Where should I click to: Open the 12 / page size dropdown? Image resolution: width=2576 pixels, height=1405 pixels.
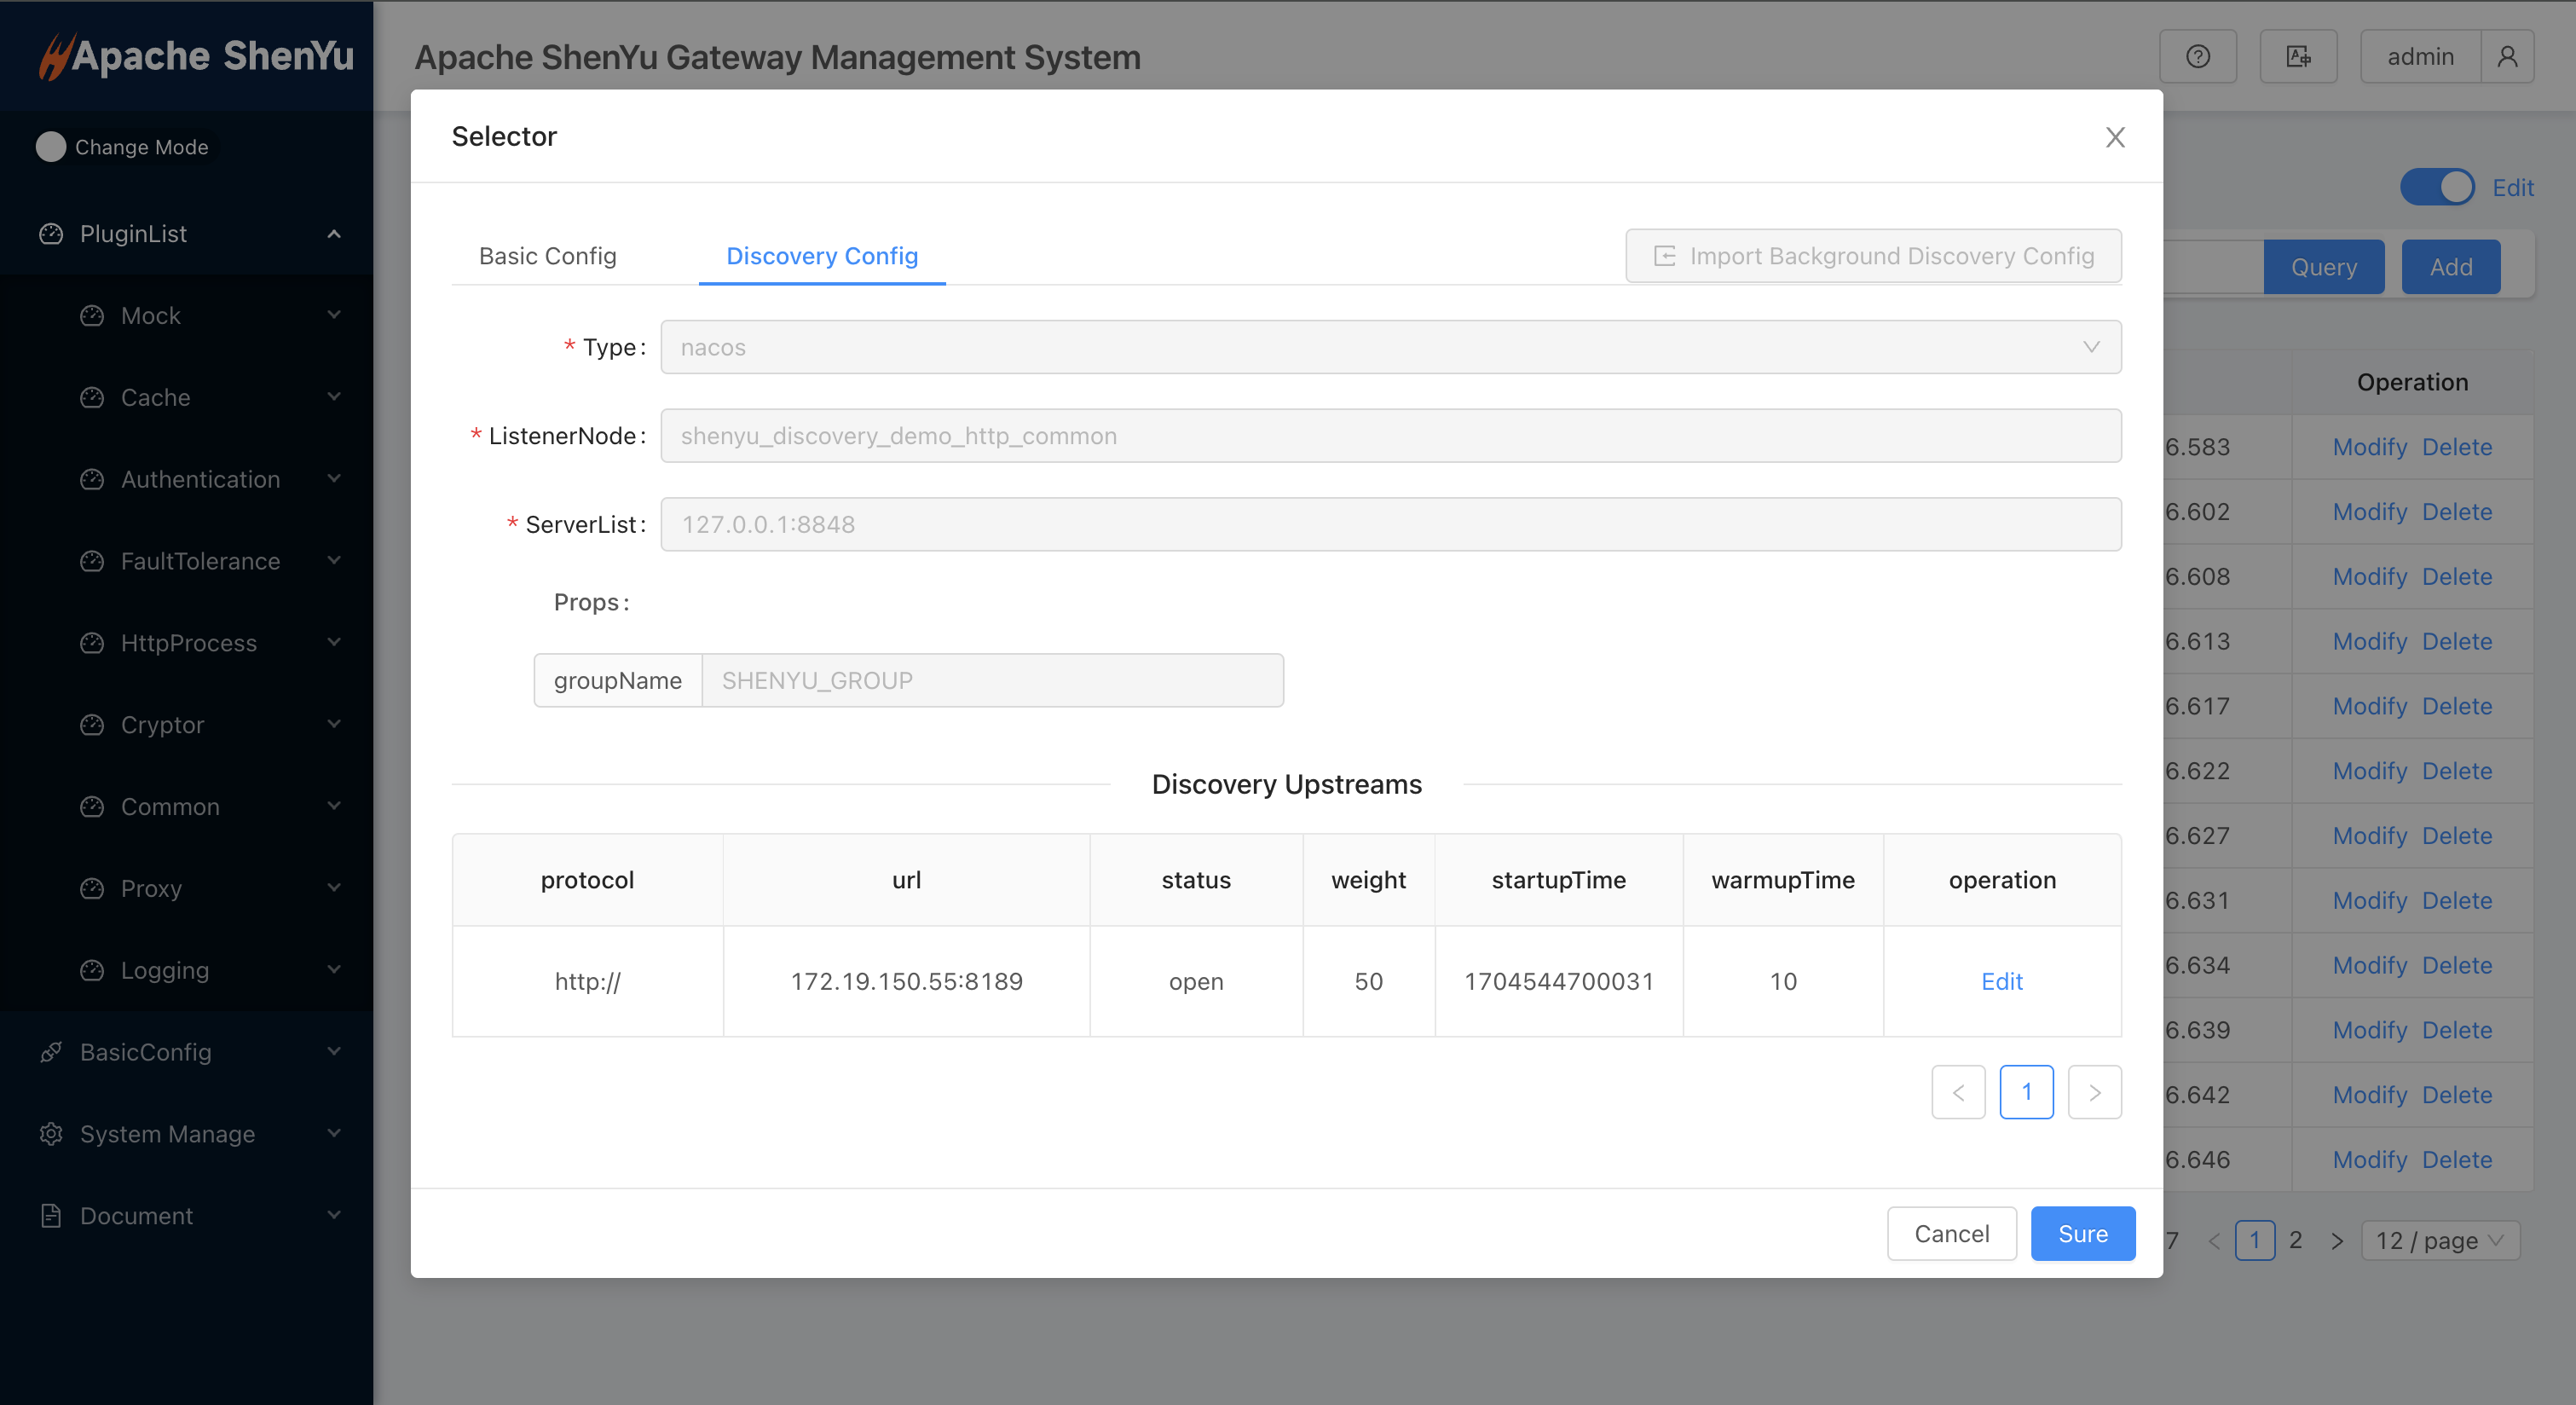click(x=2439, y=1241)
